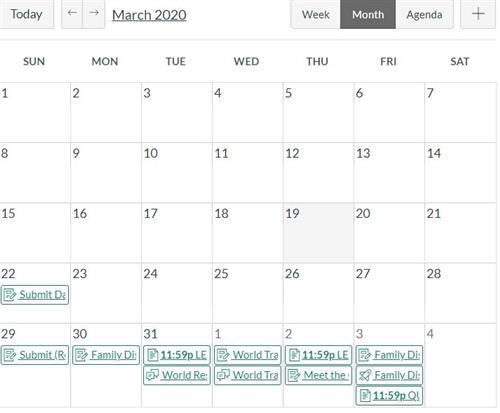
Task: Open the March 2020 date picker
Action: [x=149, y=15]
